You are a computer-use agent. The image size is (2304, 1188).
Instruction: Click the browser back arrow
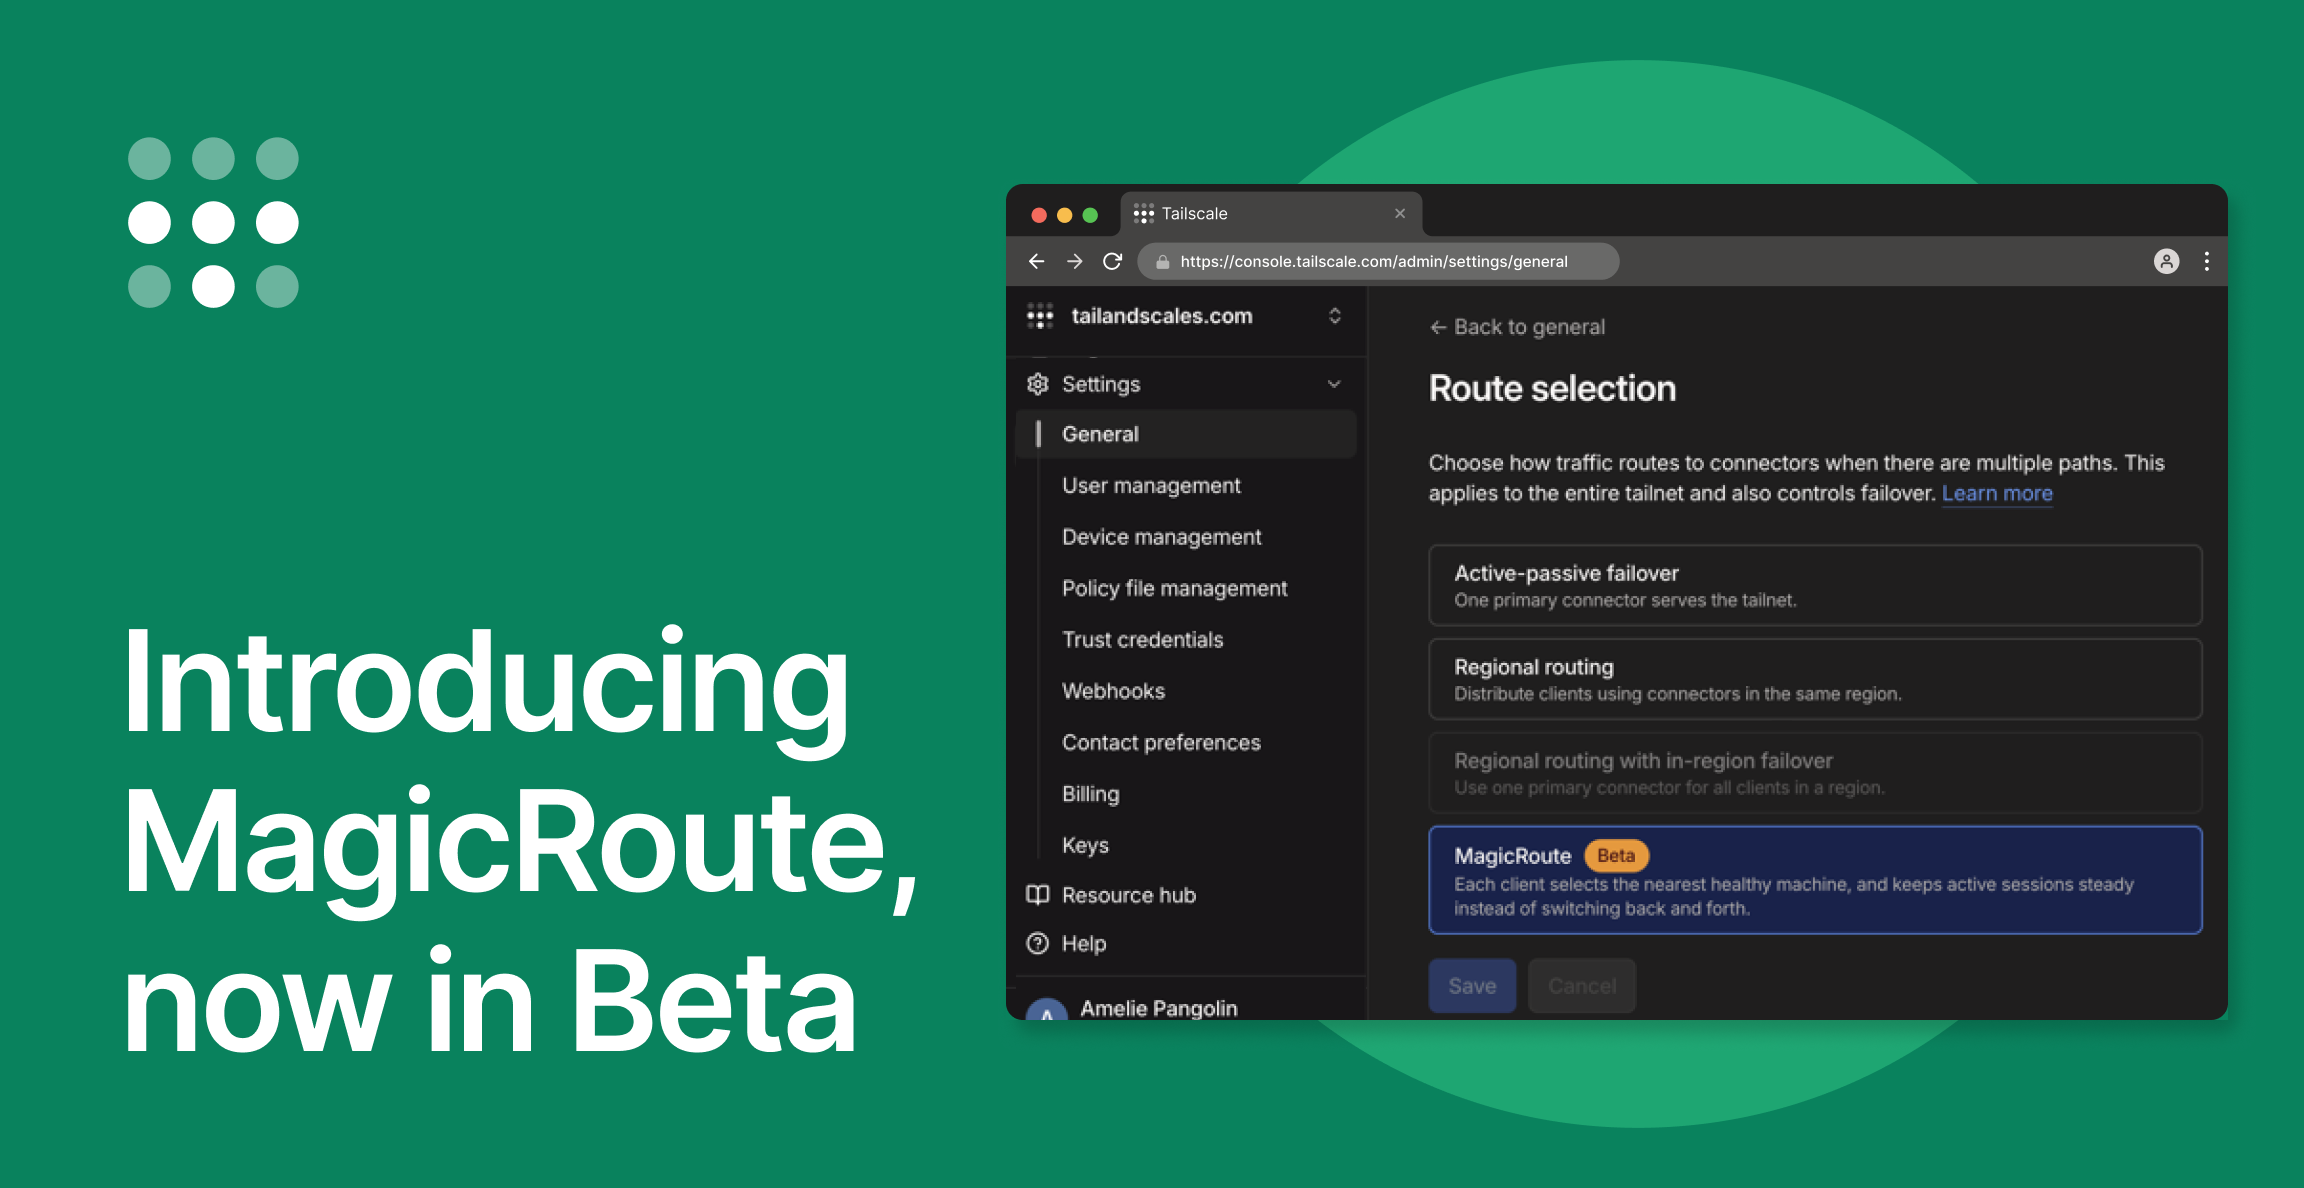click(1036, 261)
